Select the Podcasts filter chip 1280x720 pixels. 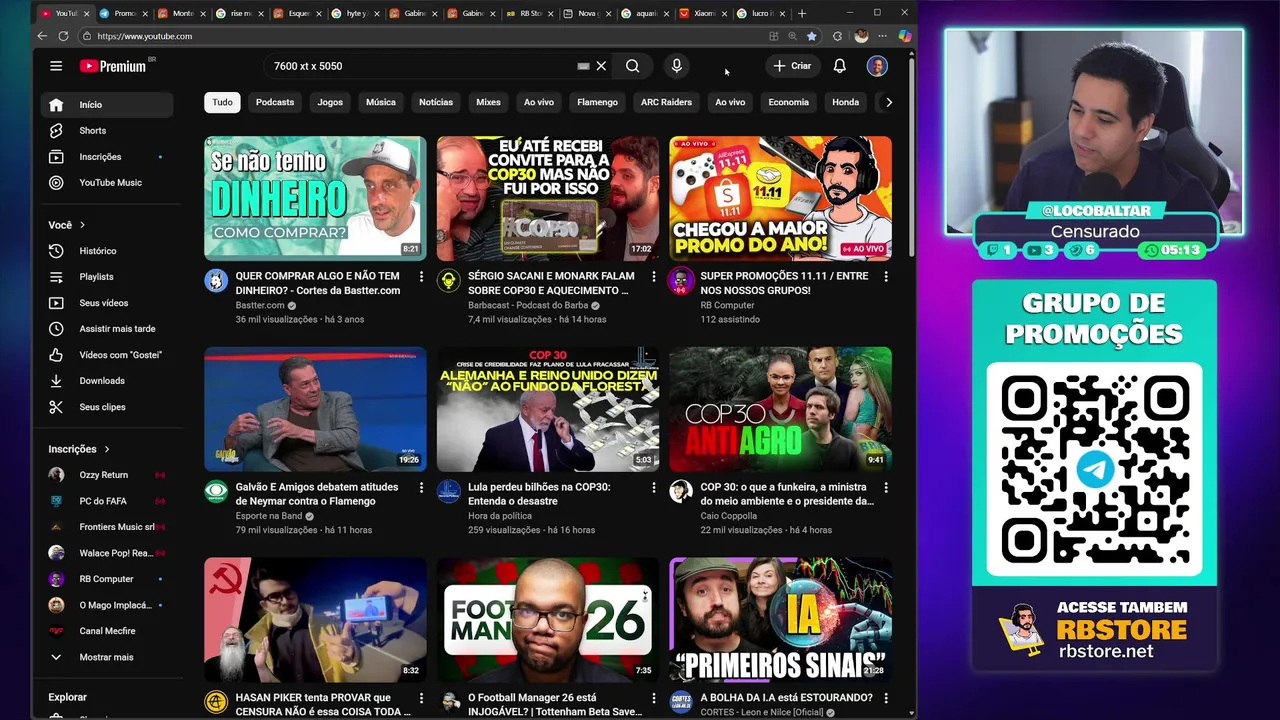(275, 102)
